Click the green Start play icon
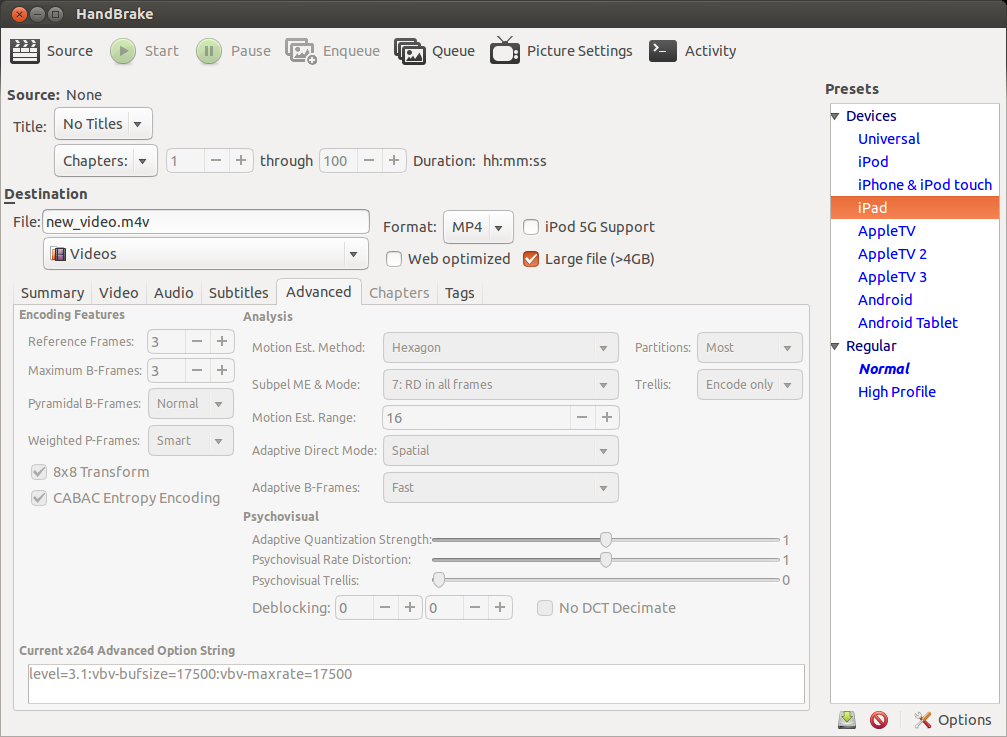This screenshot has height=737, width=1007. [123, 51]
